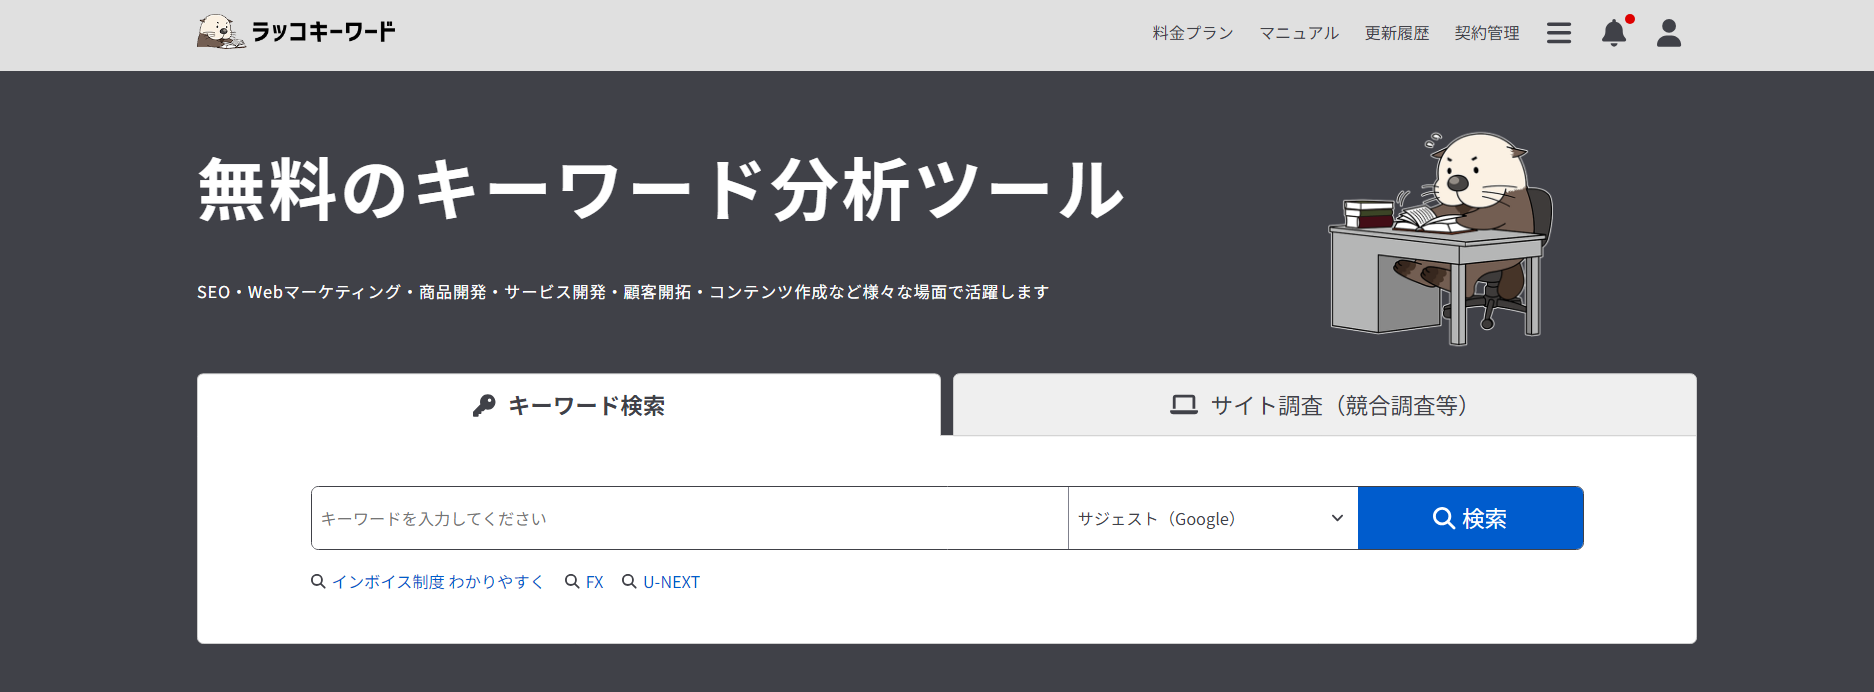Open the 更新履歴 update history

click(x=1396, y=33)
